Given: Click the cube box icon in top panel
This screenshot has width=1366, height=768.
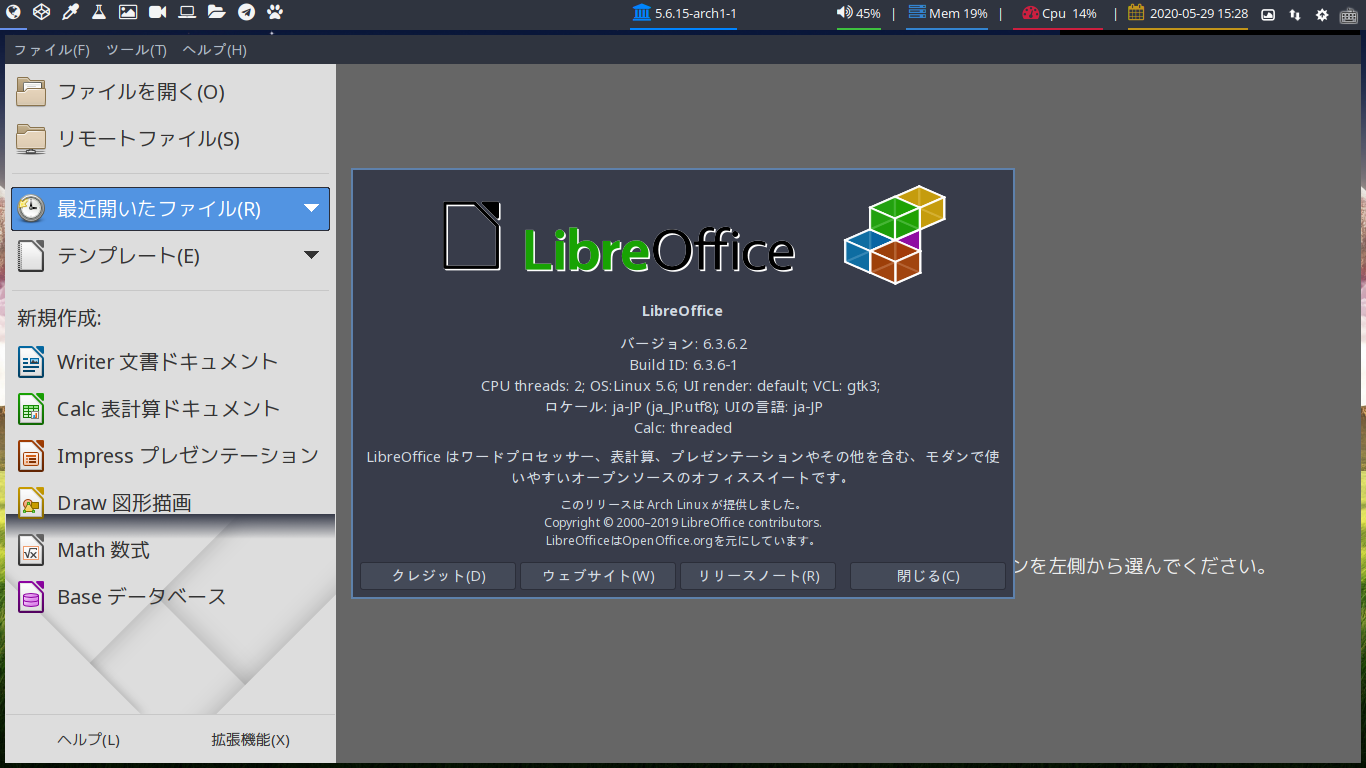Looking at the screenshot, I should (41, 12).
